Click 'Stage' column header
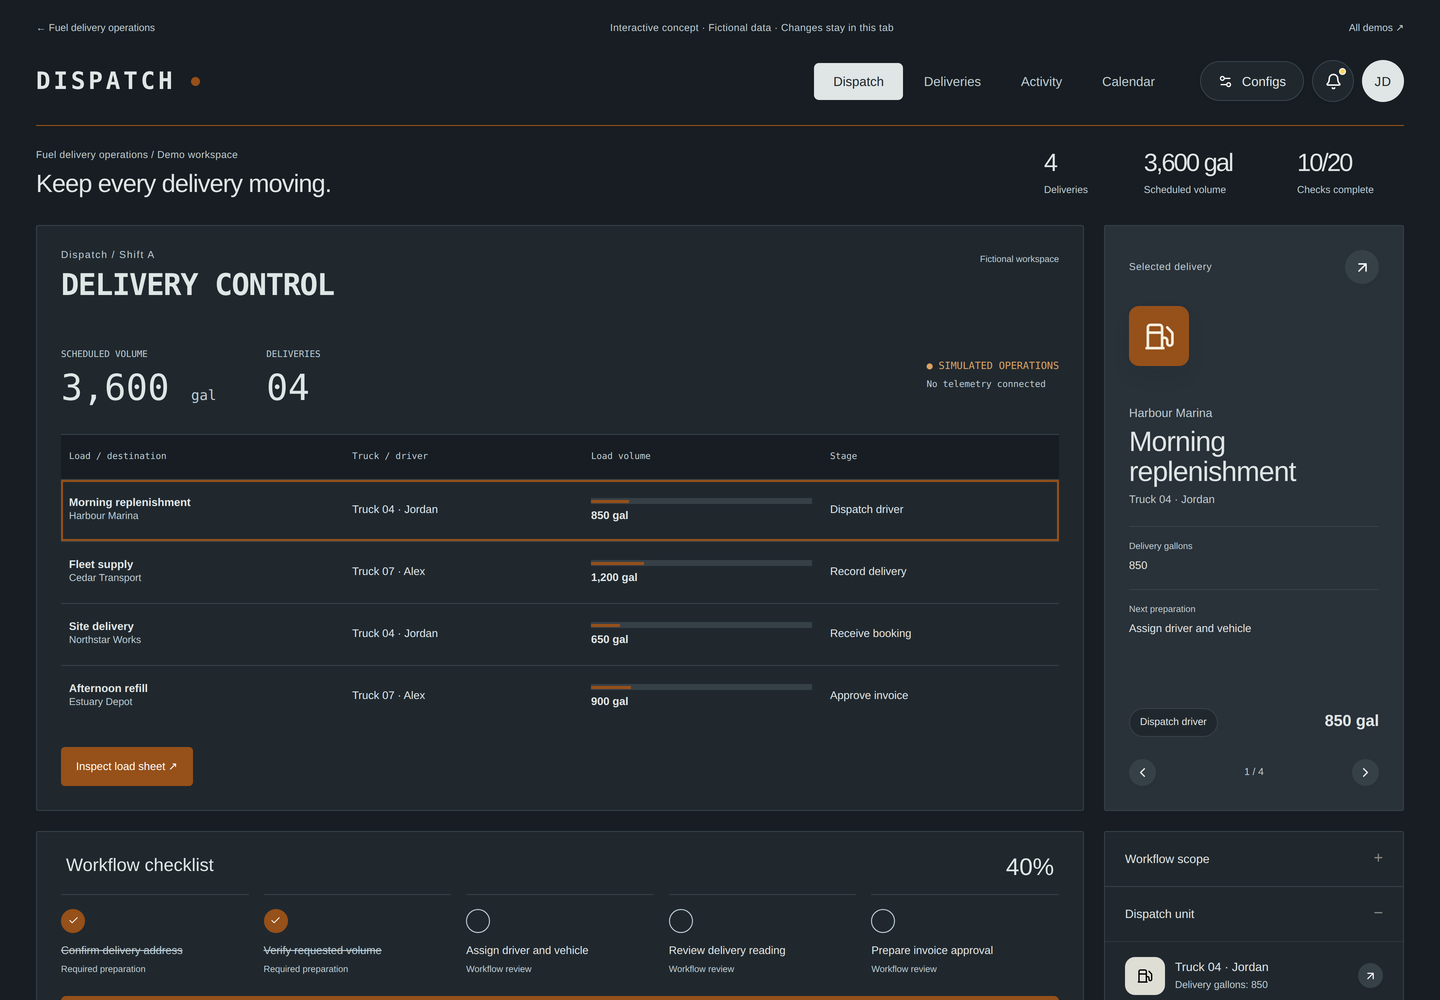1440x1000 pixels. click(x=843, y=456)
